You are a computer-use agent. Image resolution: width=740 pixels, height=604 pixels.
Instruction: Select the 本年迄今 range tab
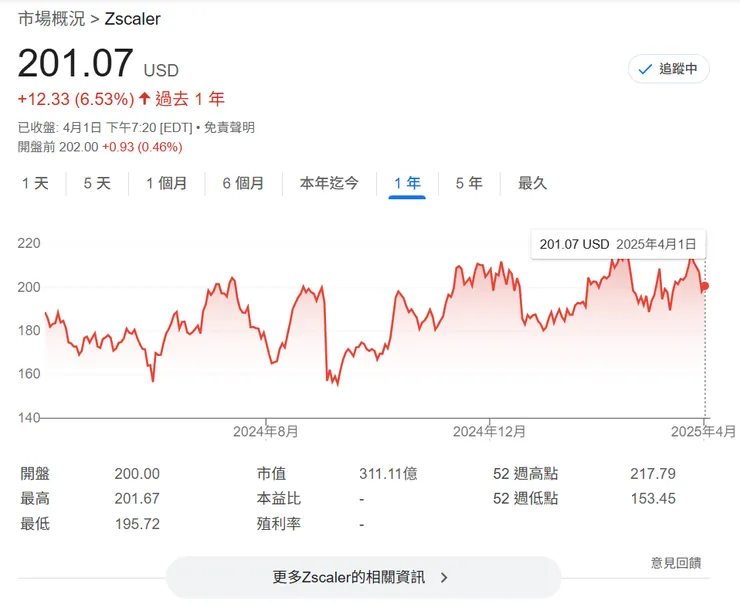tap(329, 183)
